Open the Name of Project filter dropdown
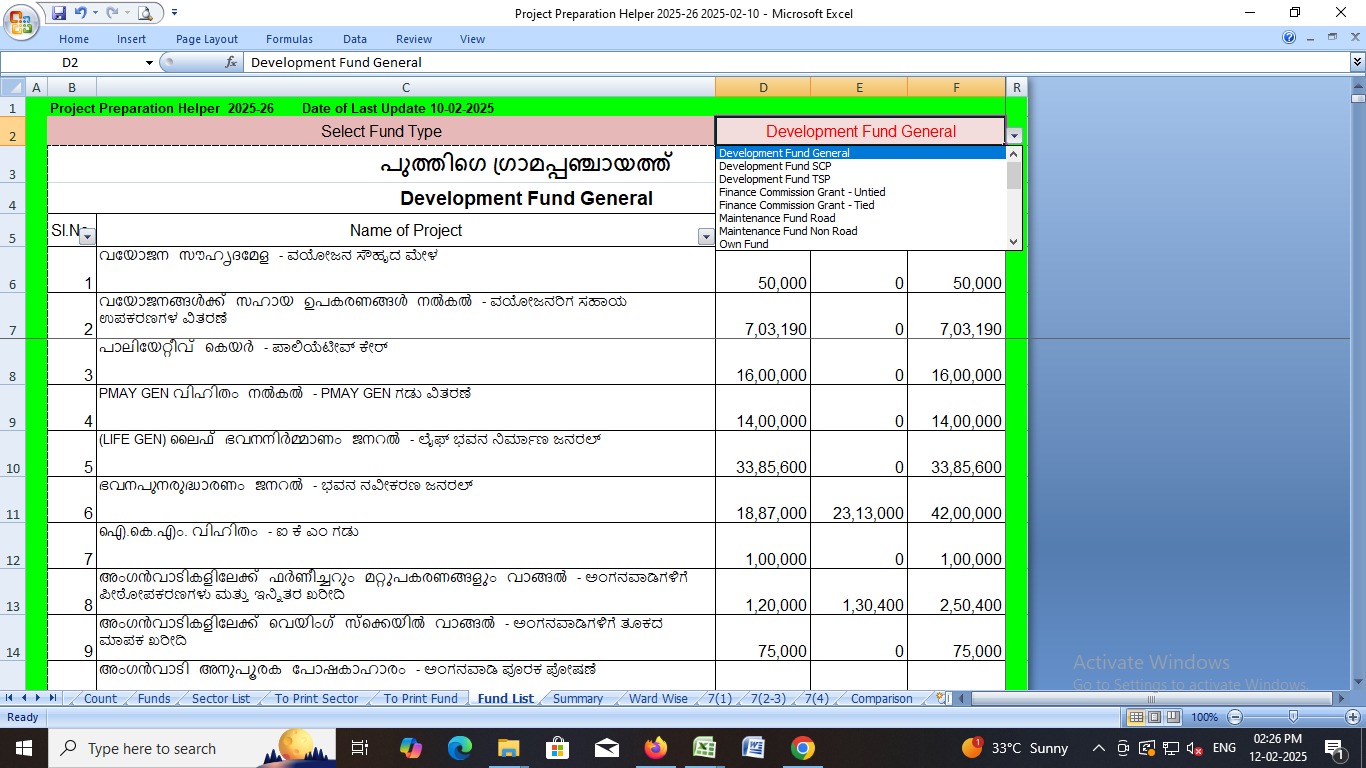 click(x=706, y=237)
